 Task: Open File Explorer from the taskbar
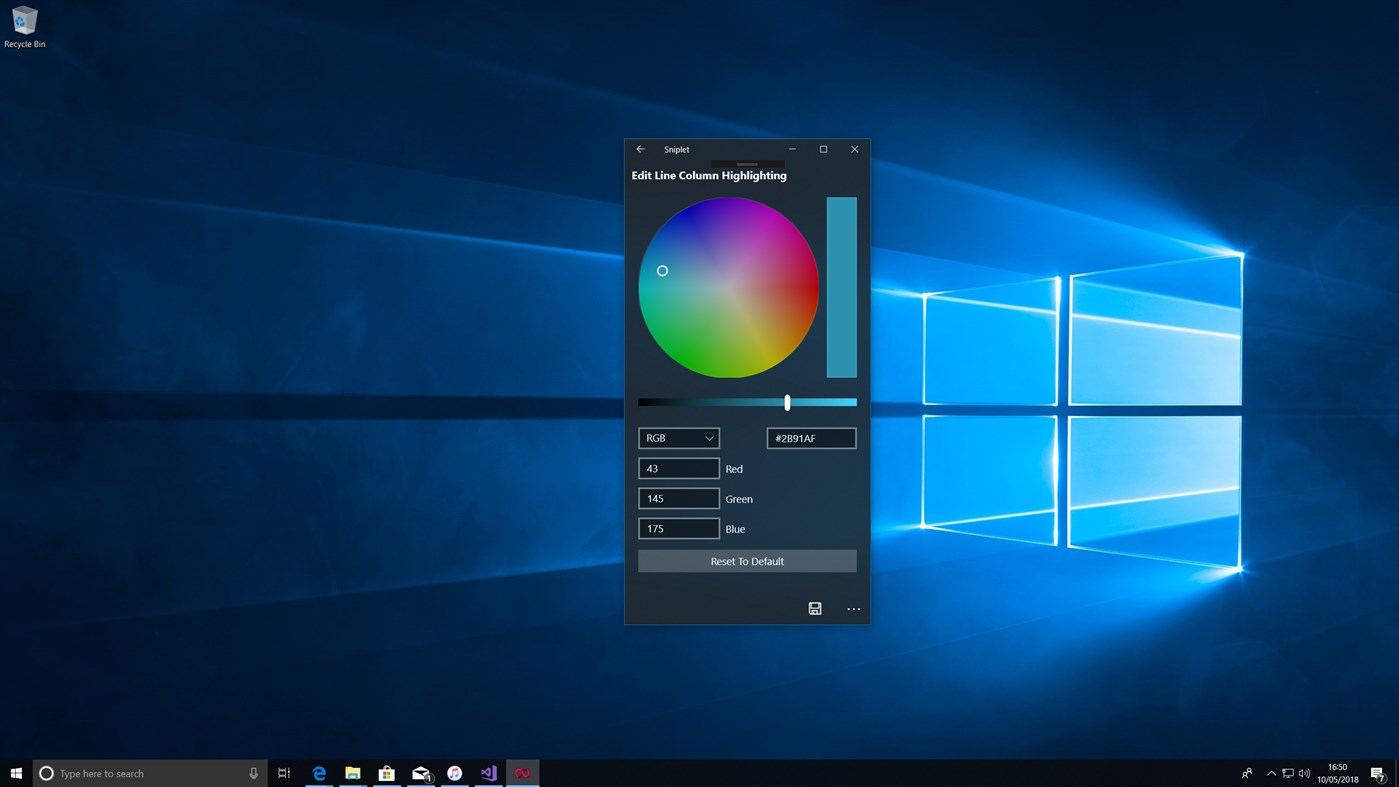pos(353,773)
